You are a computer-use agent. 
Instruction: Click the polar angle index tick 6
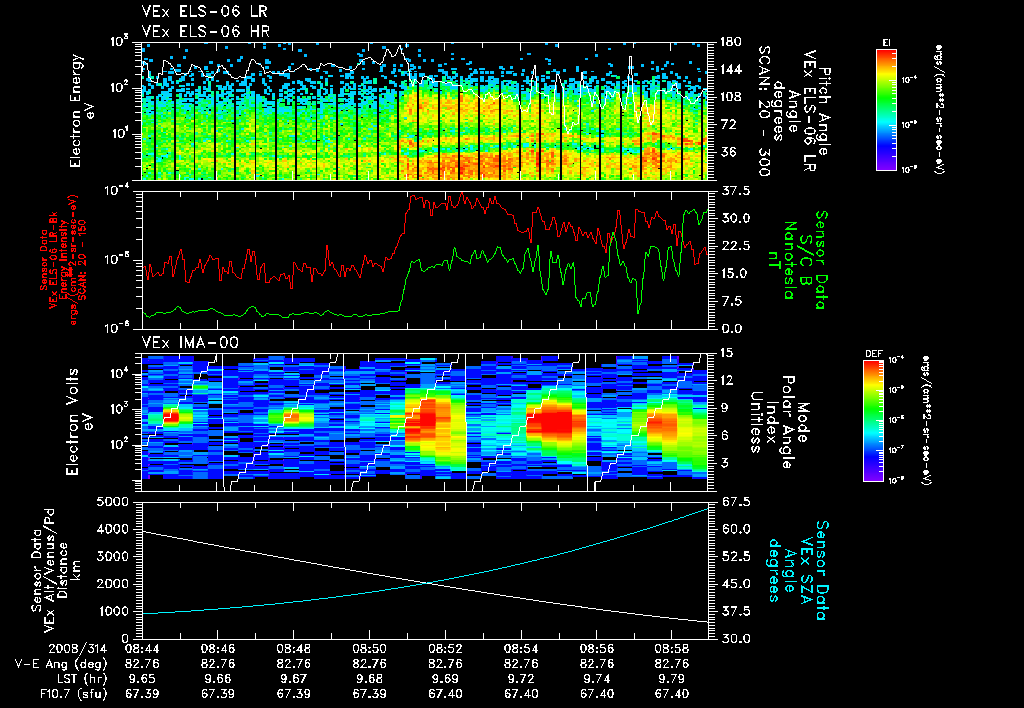722,436
